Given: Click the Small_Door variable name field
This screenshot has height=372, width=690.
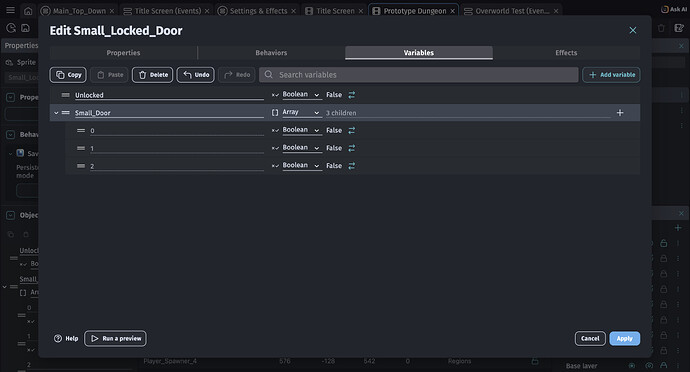Looking at the screenshot, I should coord(169,113).
